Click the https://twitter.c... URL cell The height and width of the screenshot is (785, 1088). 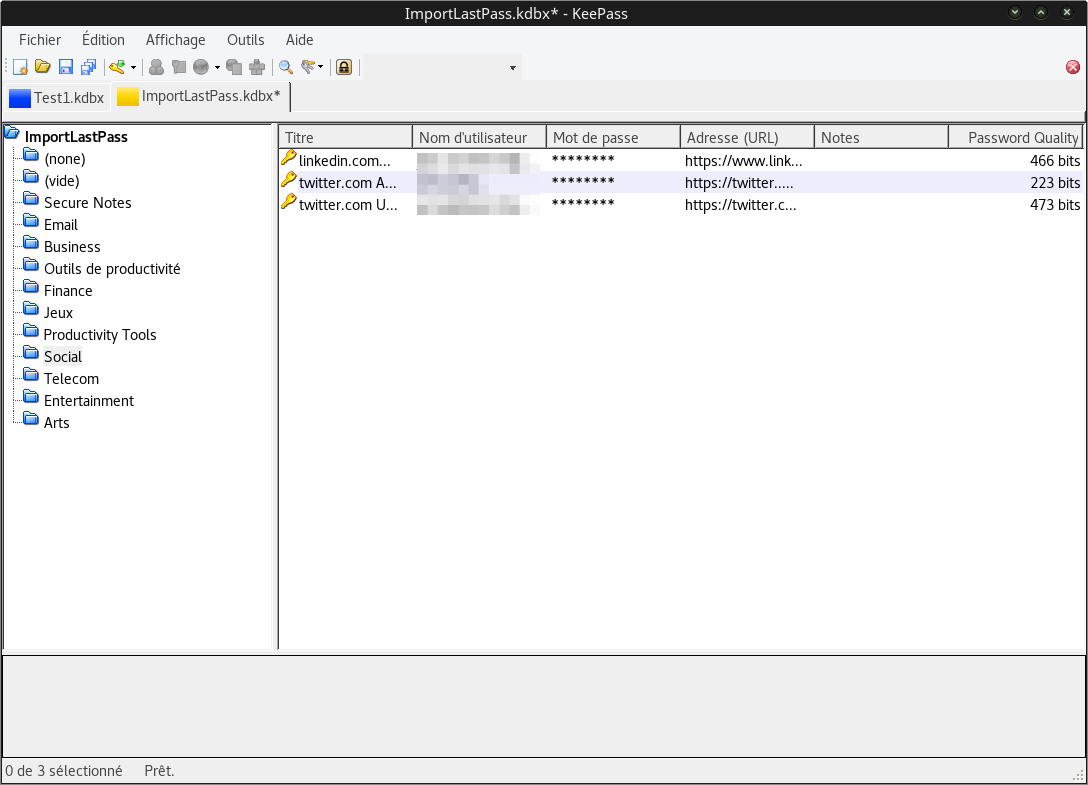click(x=740, y=205)
